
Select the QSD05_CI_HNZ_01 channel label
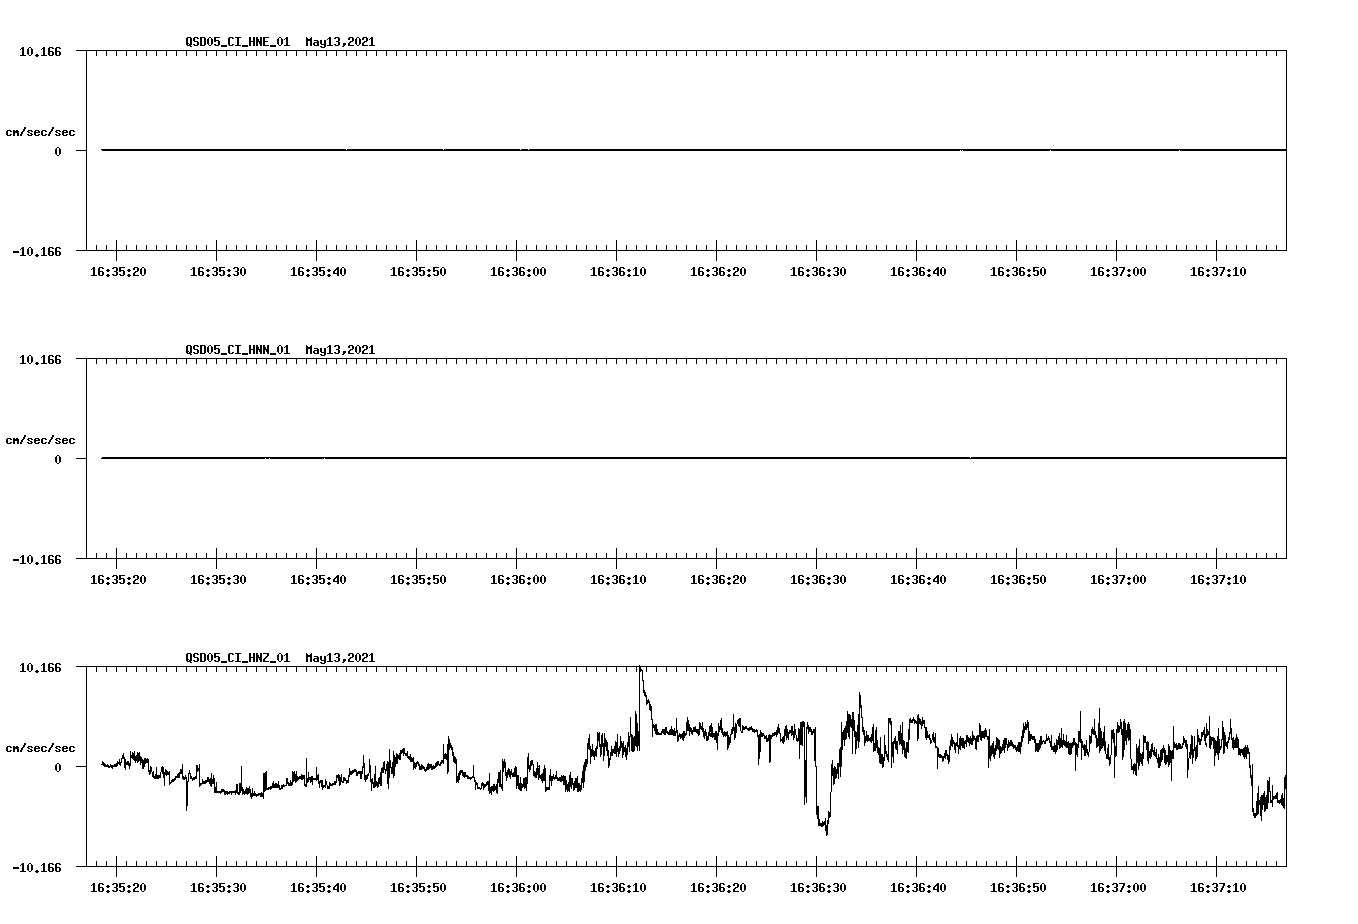(236, 658)
